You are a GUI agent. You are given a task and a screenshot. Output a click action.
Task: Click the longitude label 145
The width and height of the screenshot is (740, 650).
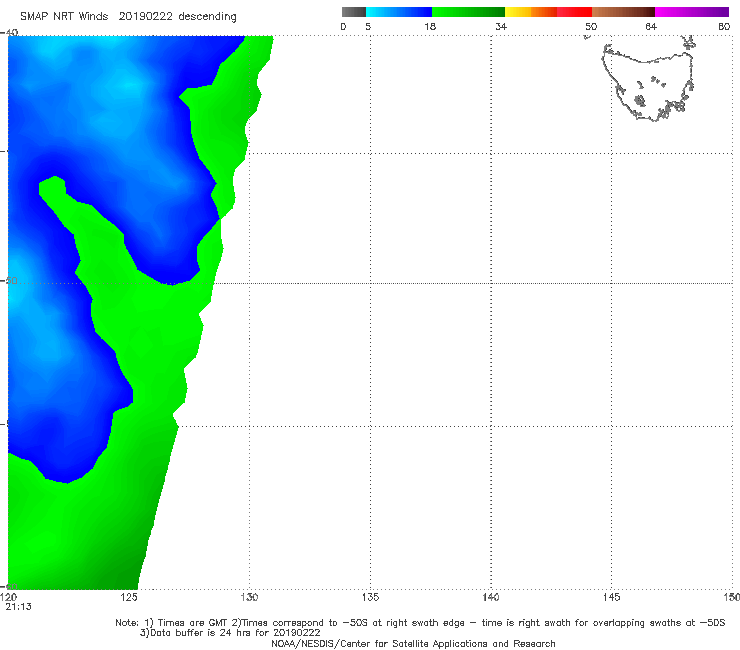(x=612, y=597)
